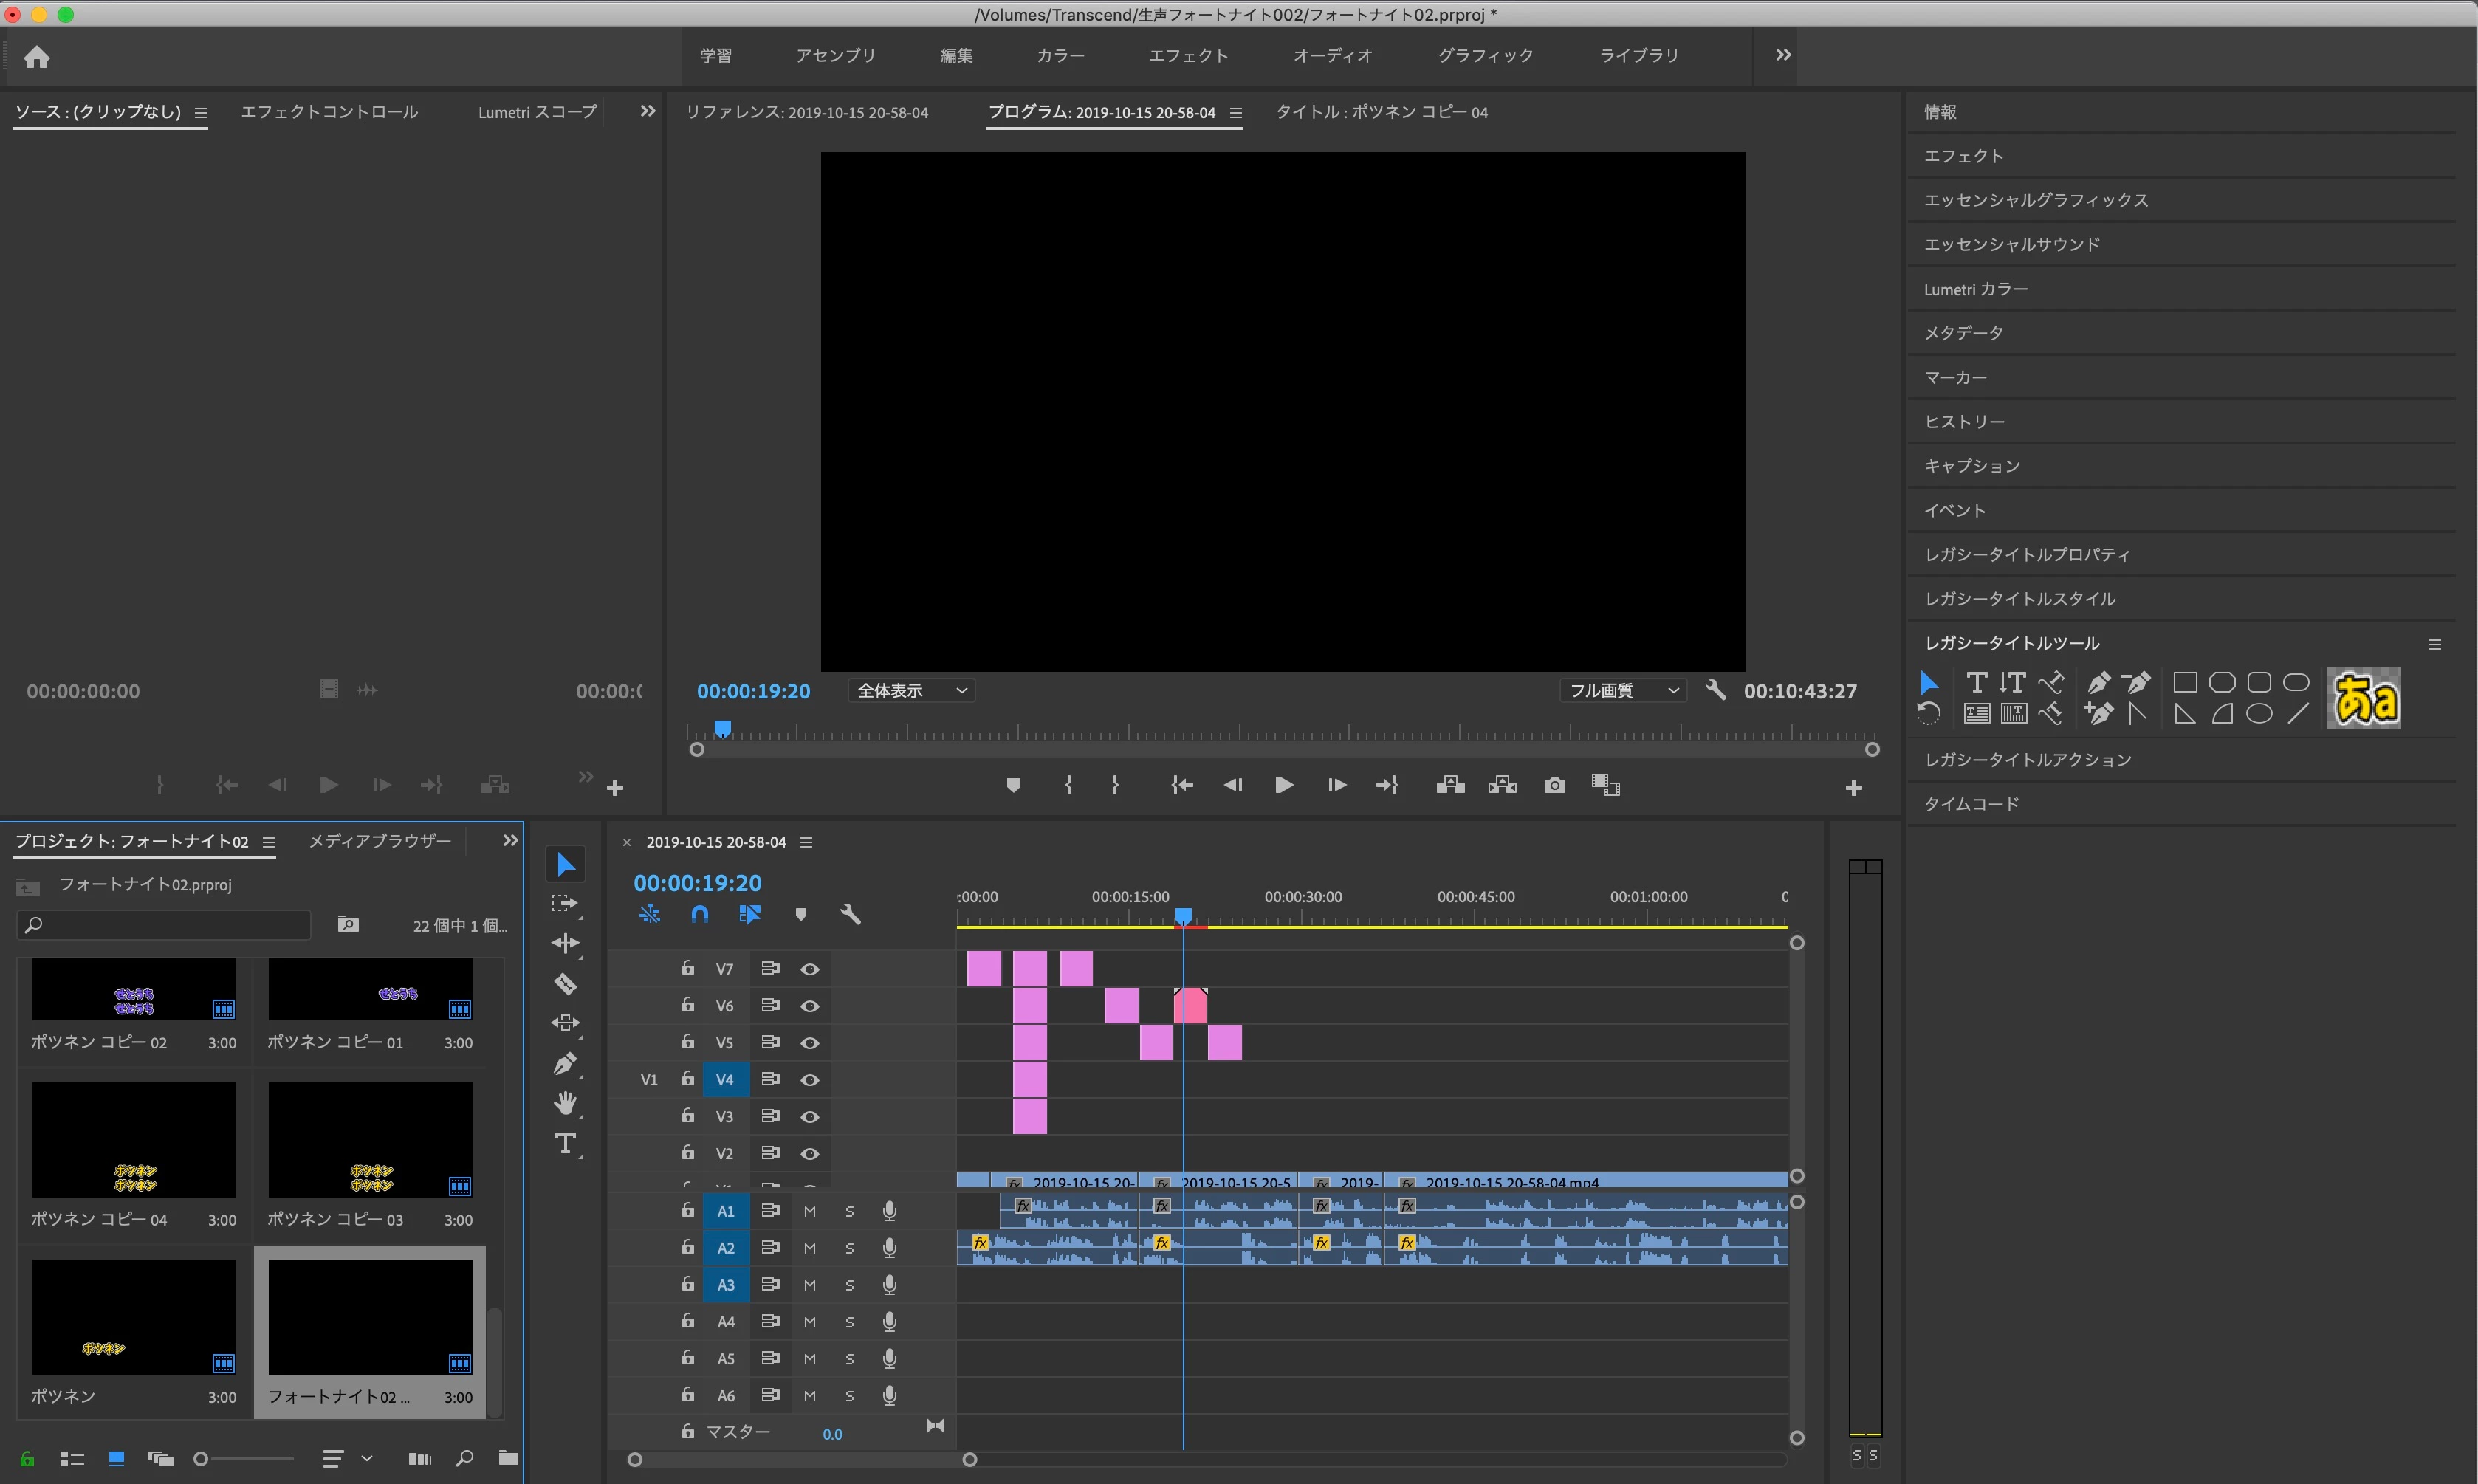This screenshot has height=1484, width=2478.
Task: Toggle timeline snap magnet icon
Action: (x=699, y=914)
